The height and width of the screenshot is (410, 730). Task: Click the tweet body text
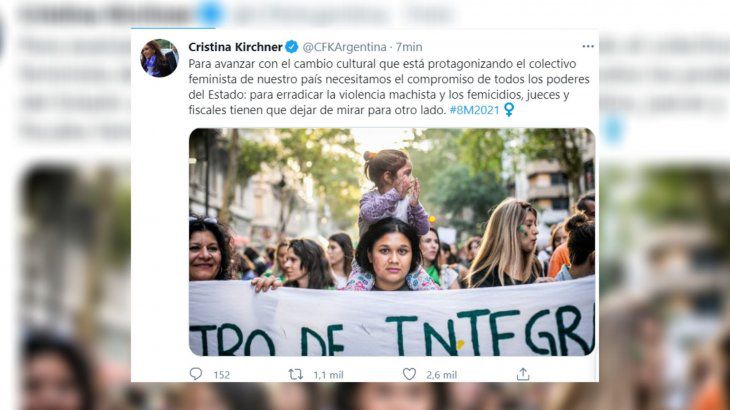[389, 87]
